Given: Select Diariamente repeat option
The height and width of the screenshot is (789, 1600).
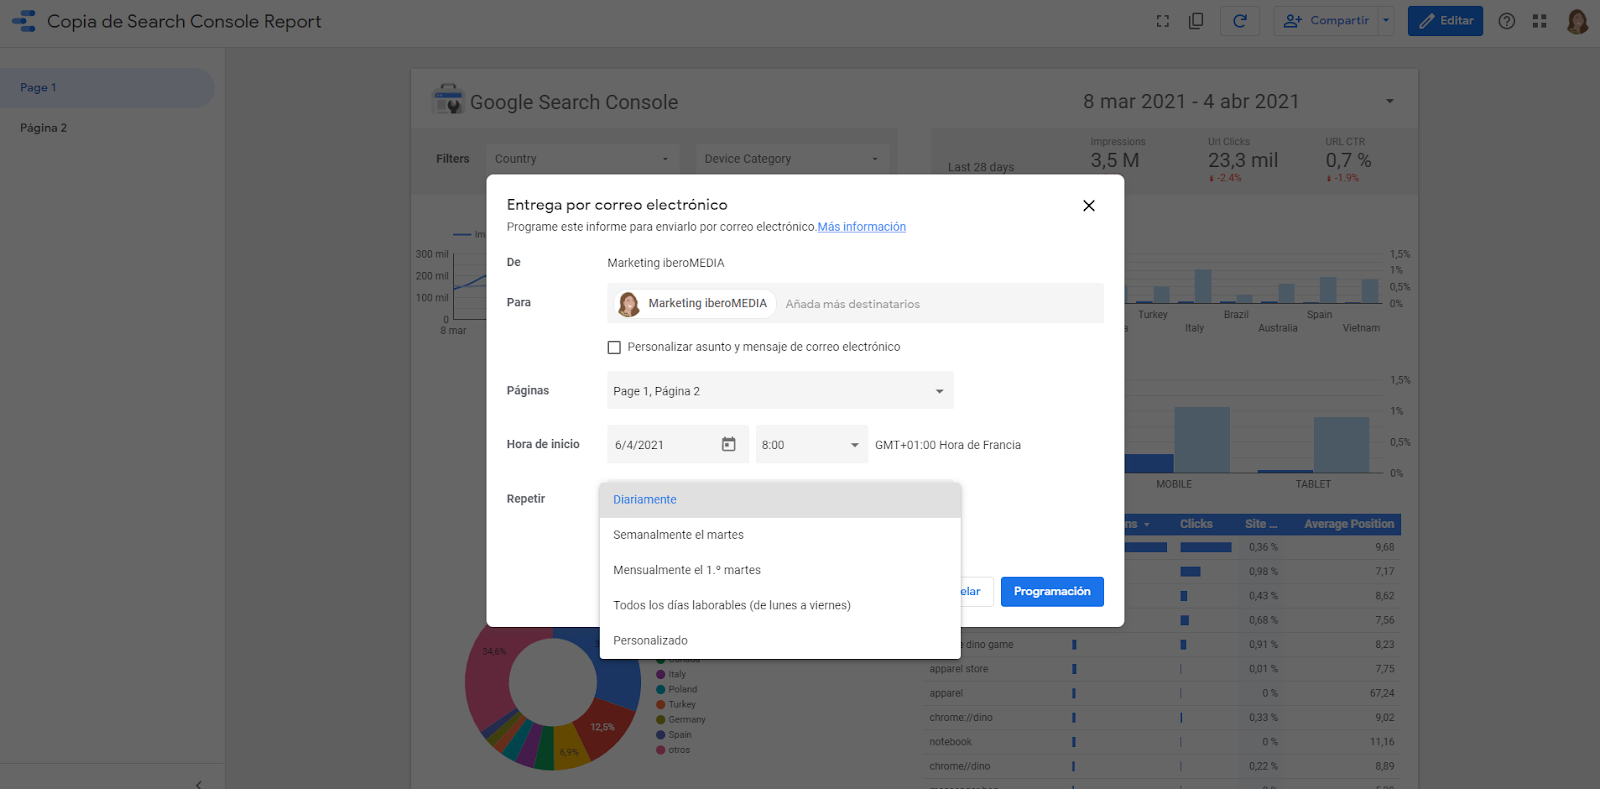Looking at the screenshot, I should click(x=780, y=499).
